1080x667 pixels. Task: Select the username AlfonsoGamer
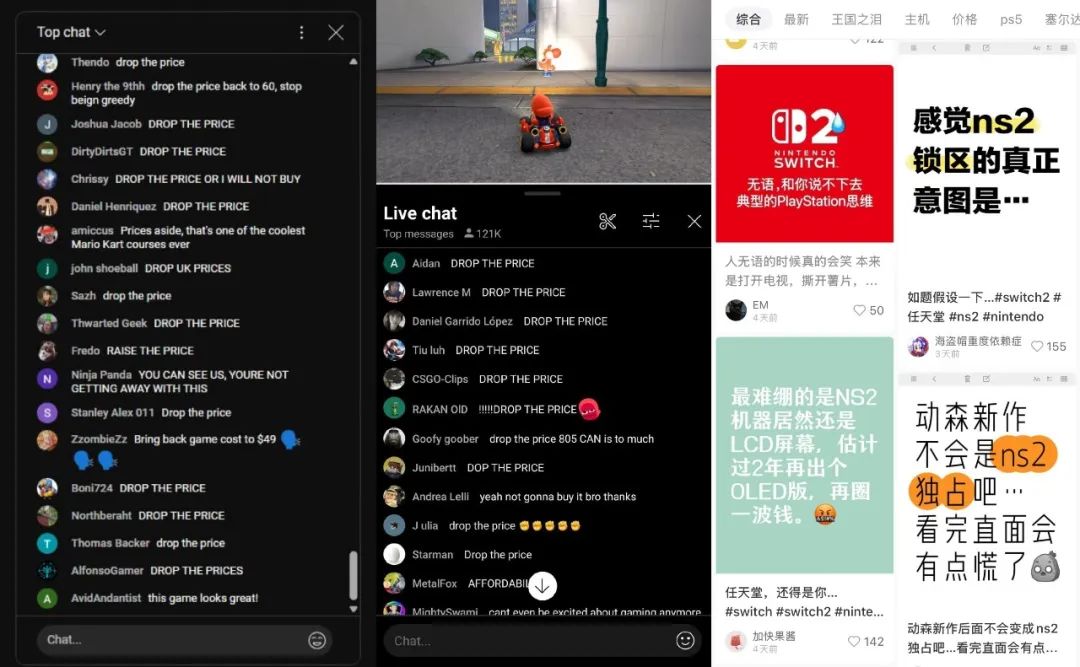pos(107,571)
